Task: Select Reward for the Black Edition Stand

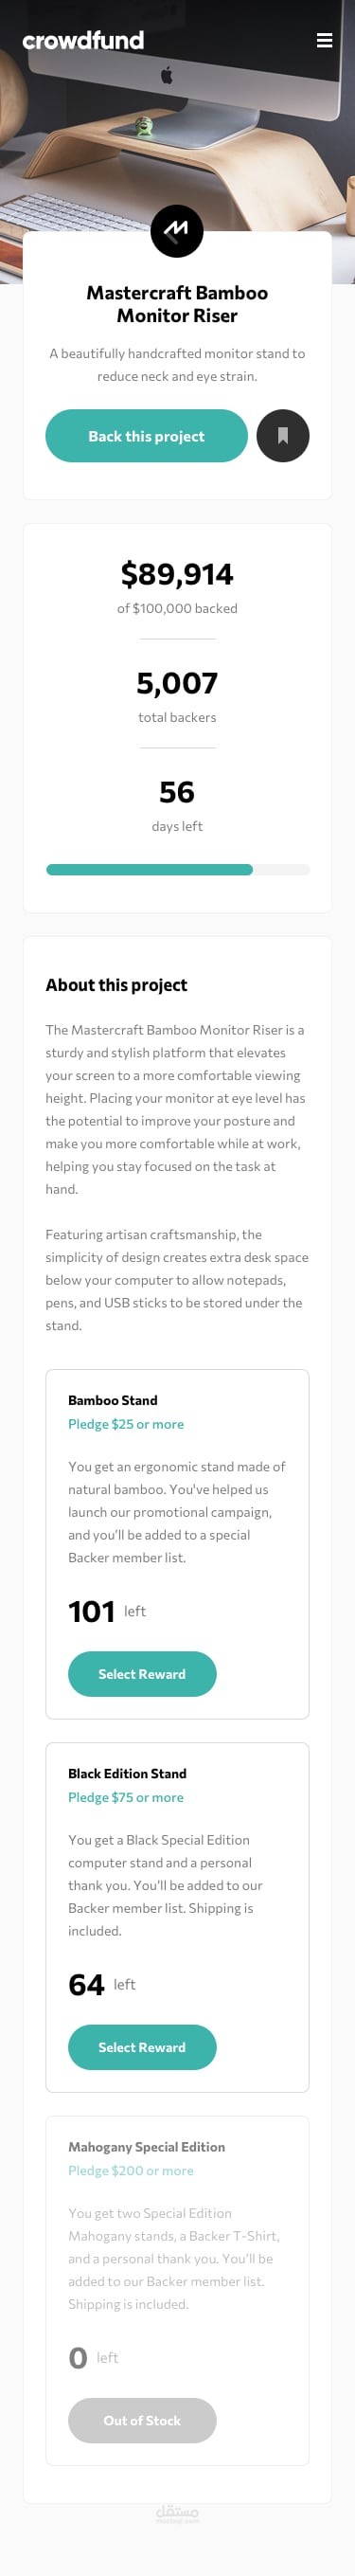Action: [x=142, y=2047]
